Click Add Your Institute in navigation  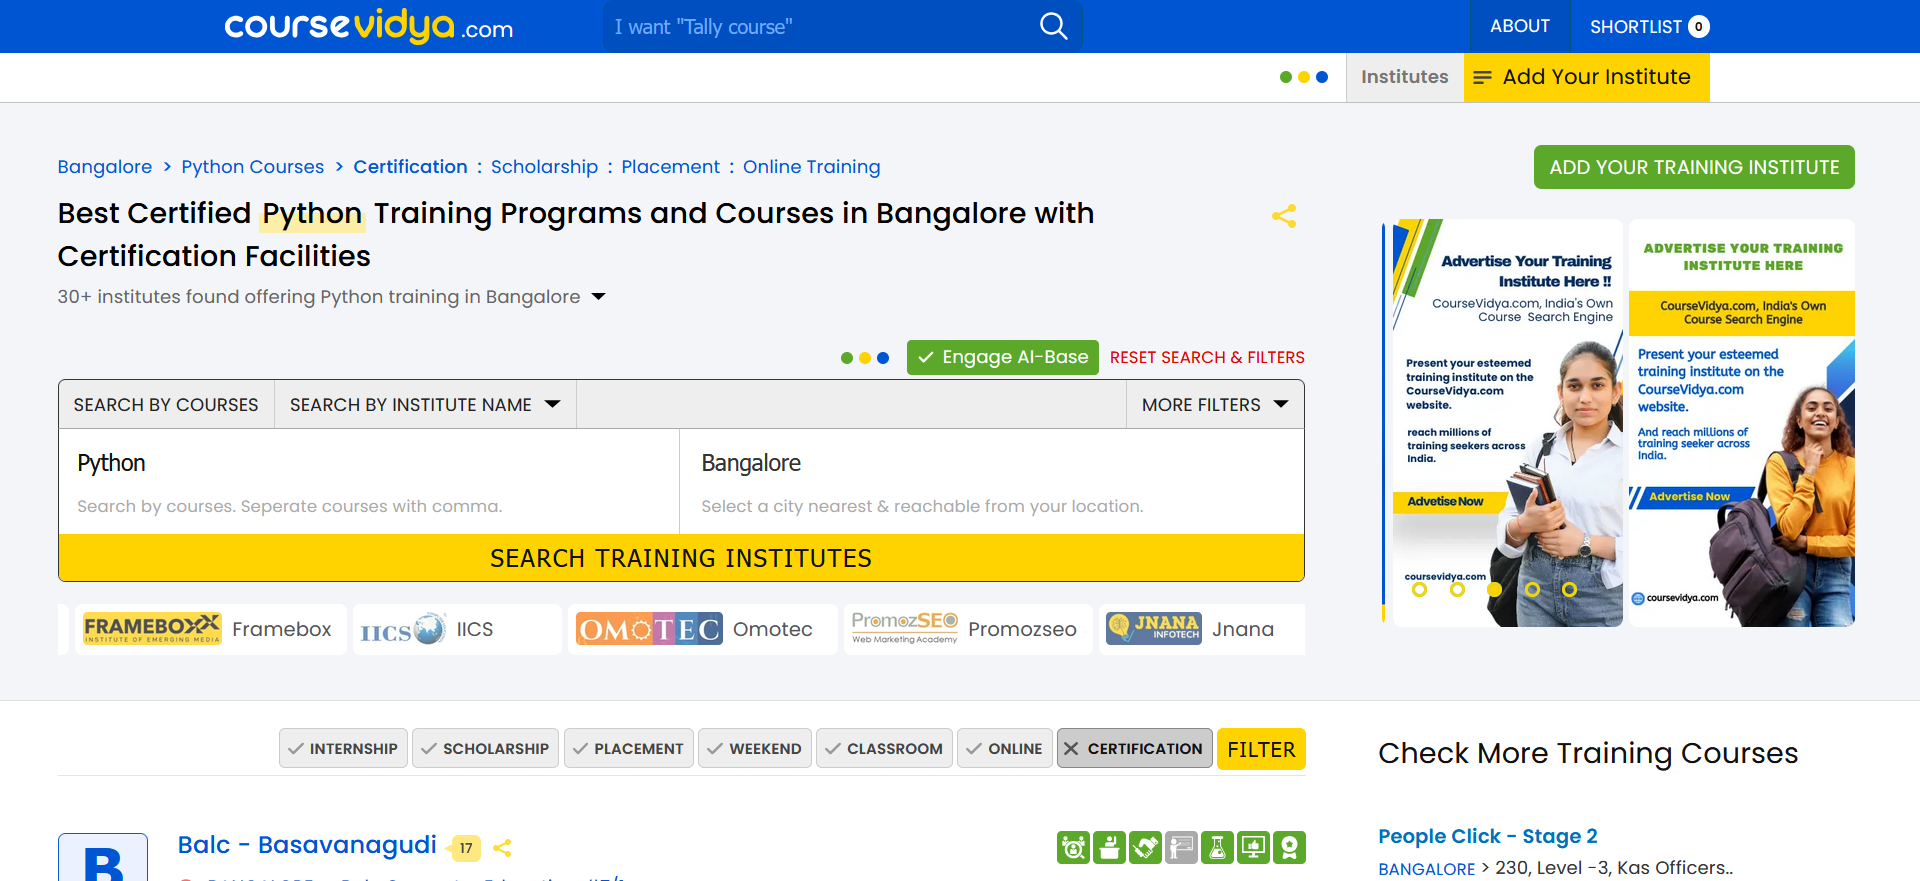click(1587, 77)
